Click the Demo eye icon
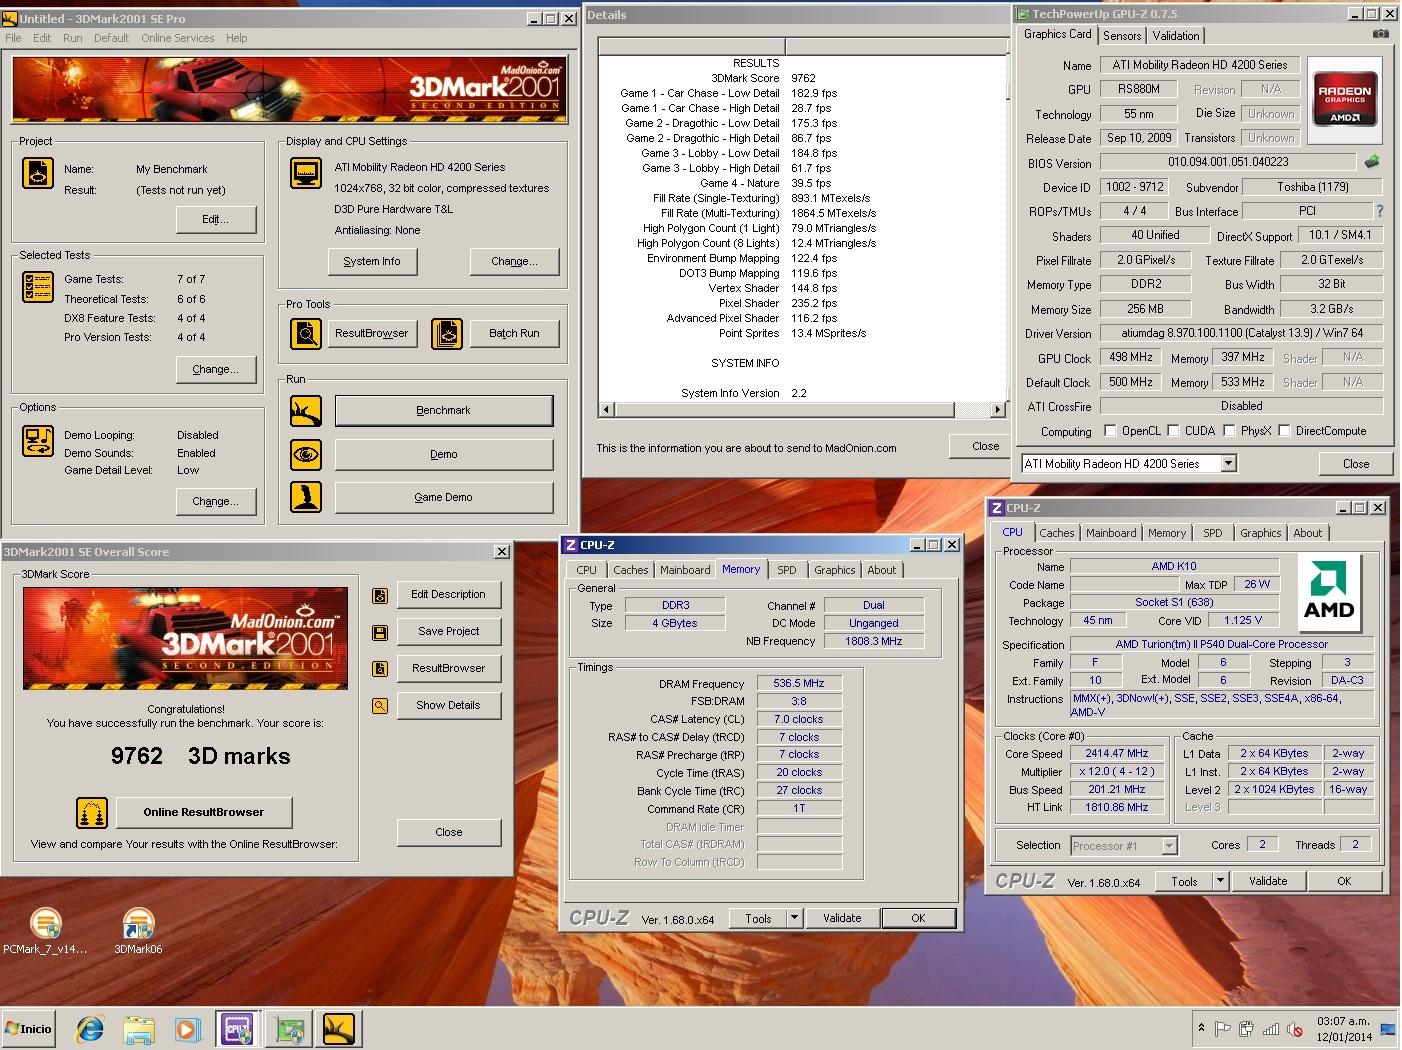The image size is (1402, 1050). tap(306, 454)
